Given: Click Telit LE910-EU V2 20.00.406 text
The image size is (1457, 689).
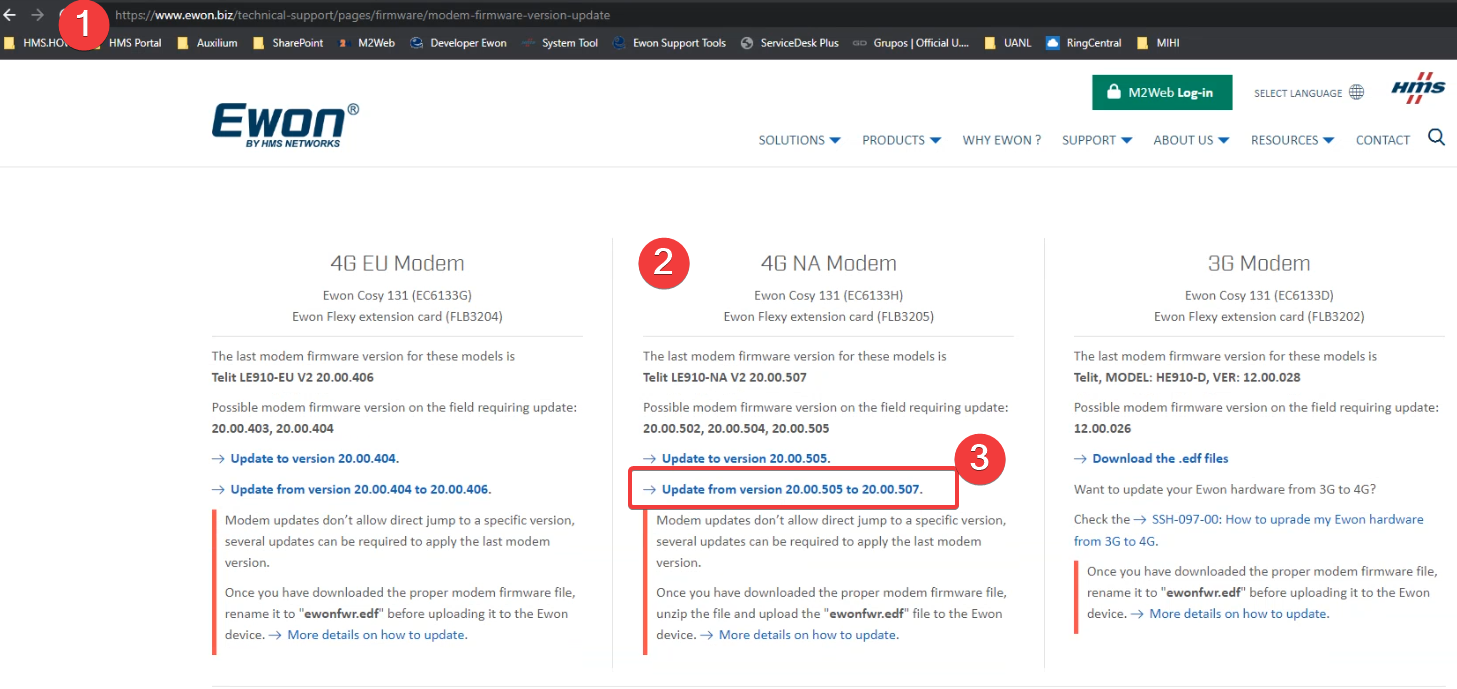Looking at the screenshot, I should [293, 377].
